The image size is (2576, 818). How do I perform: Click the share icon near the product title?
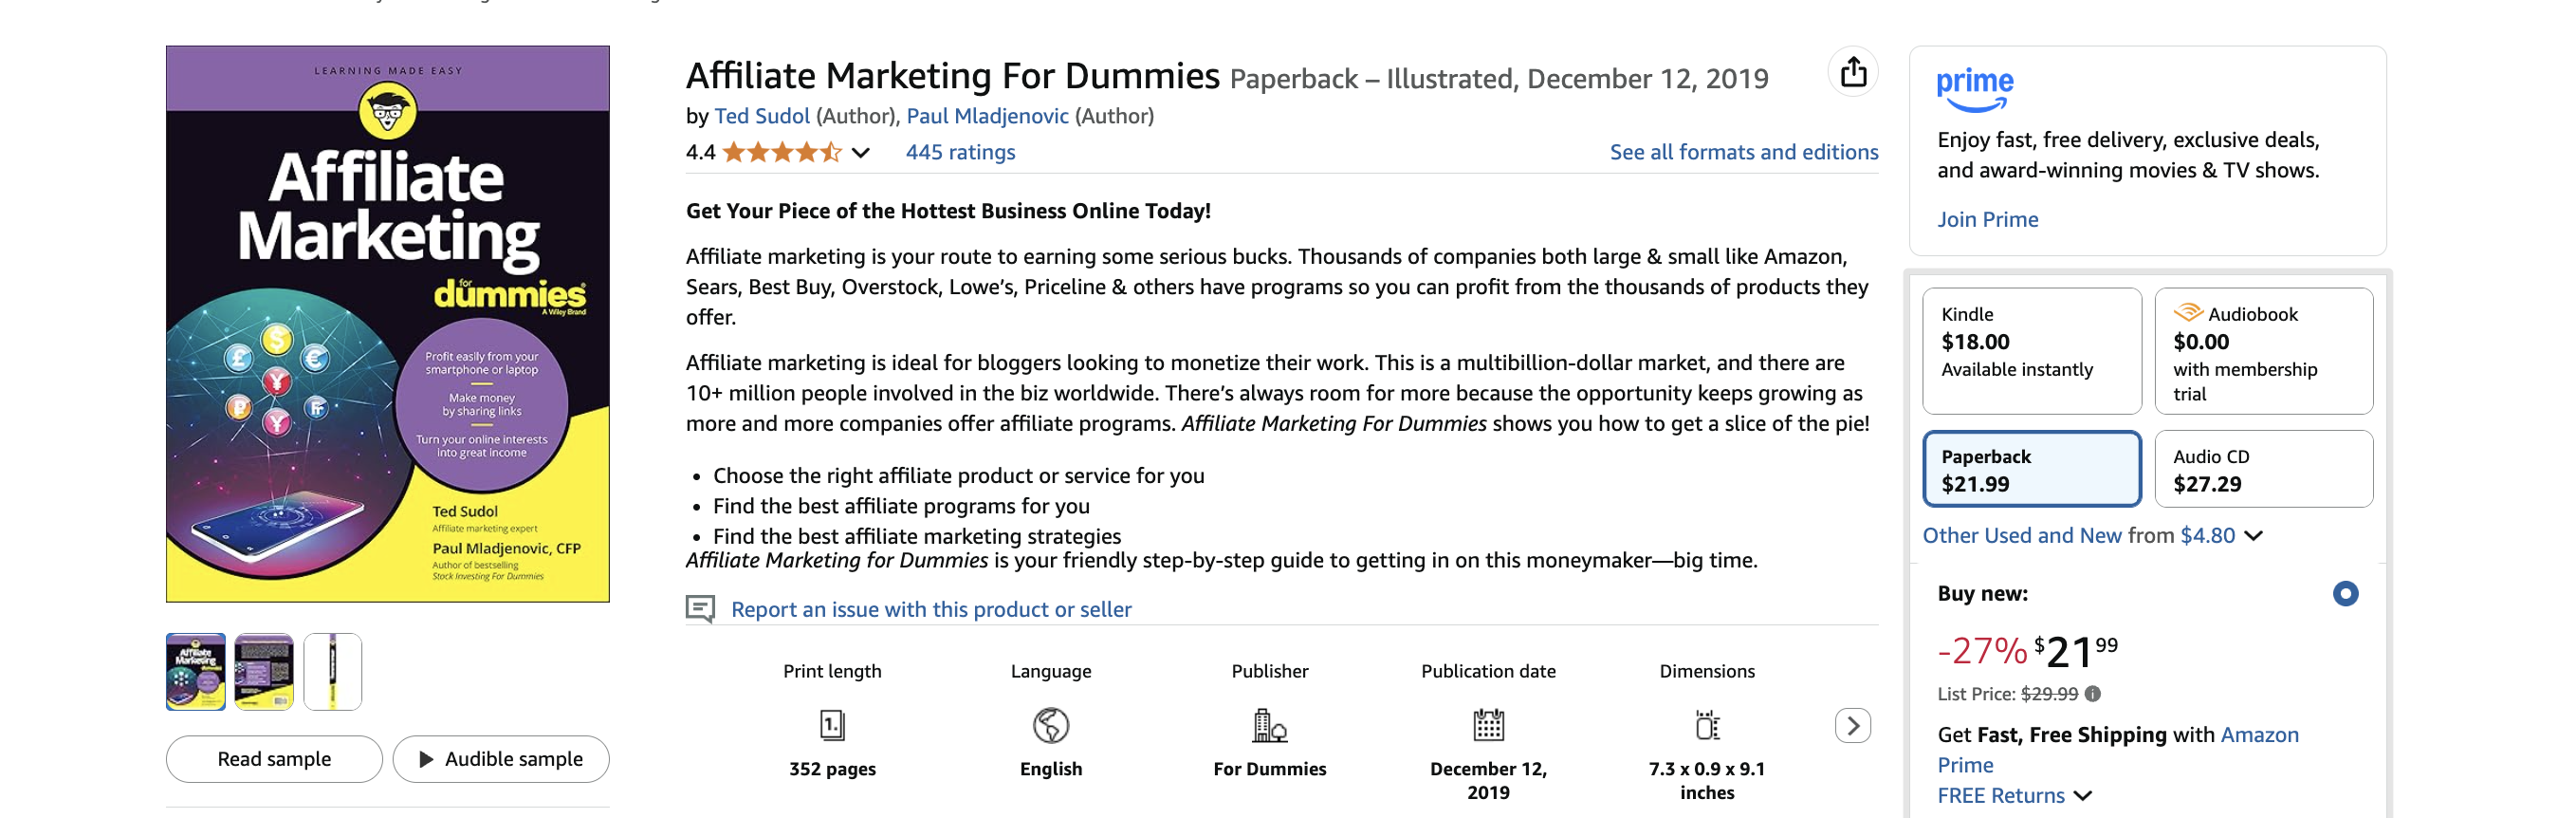pyautogui.click(x=1856, y=72)
